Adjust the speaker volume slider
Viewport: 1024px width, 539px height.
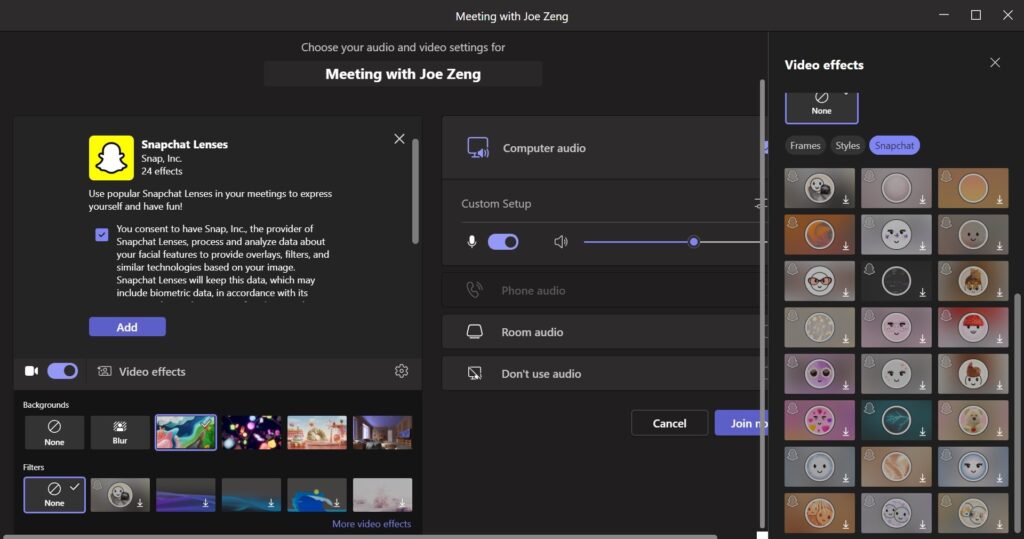(693, 242)
